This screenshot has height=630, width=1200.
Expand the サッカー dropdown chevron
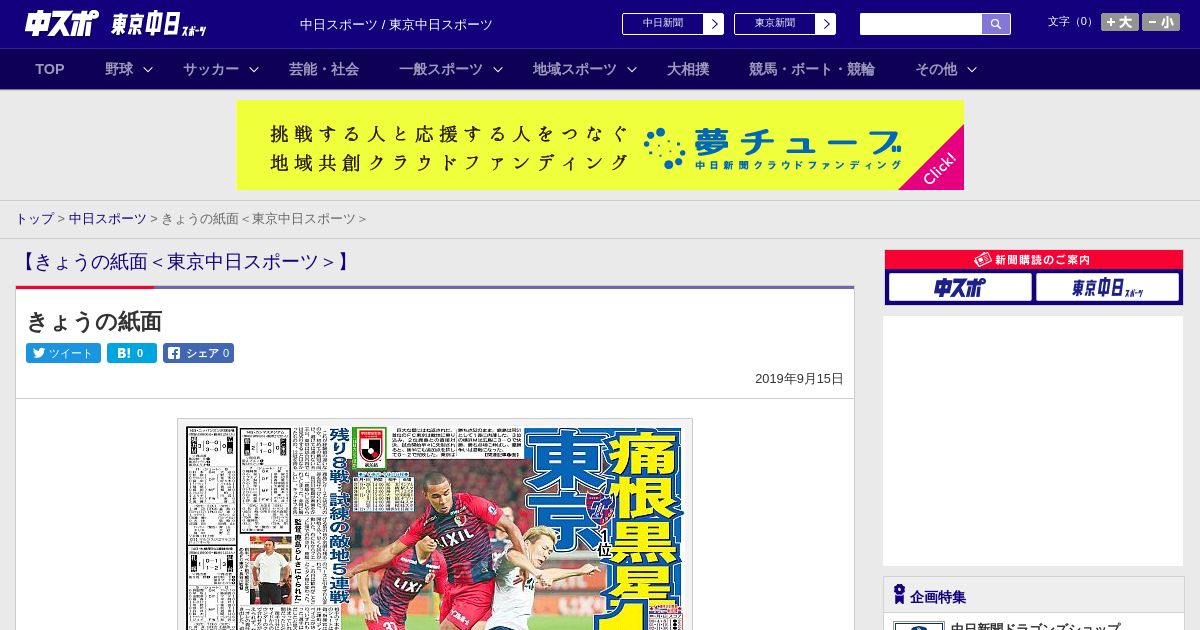[254, 69]
